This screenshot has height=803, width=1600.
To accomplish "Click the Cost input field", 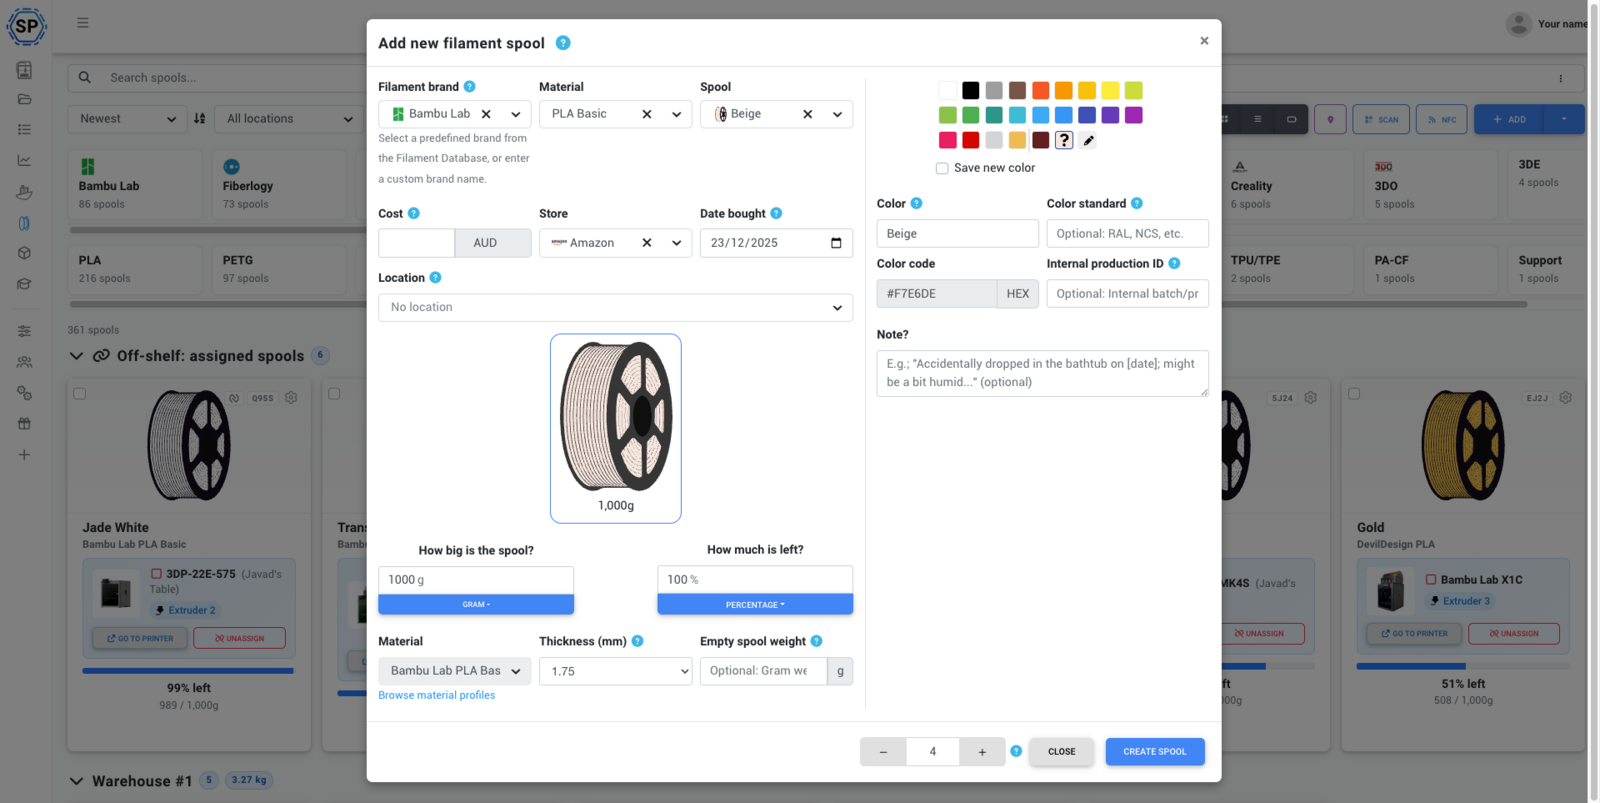I will (x=416, y=243).
